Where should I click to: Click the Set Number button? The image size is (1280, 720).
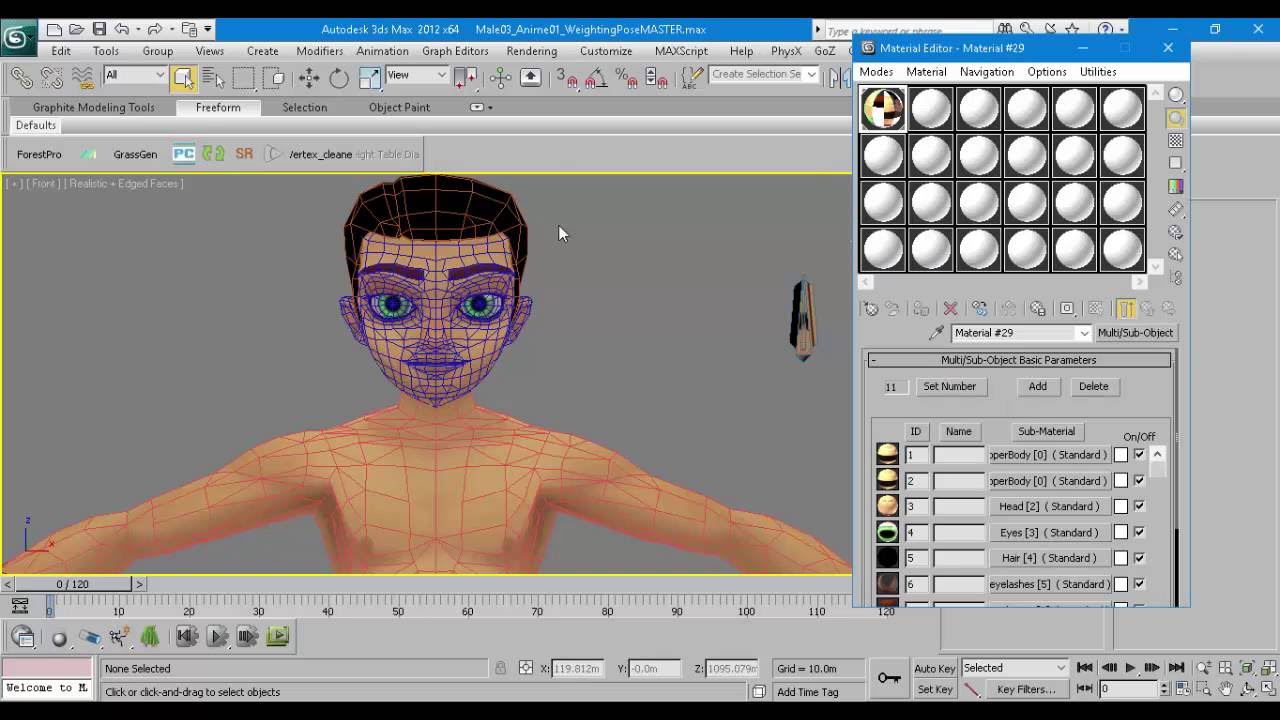(949, 386)
